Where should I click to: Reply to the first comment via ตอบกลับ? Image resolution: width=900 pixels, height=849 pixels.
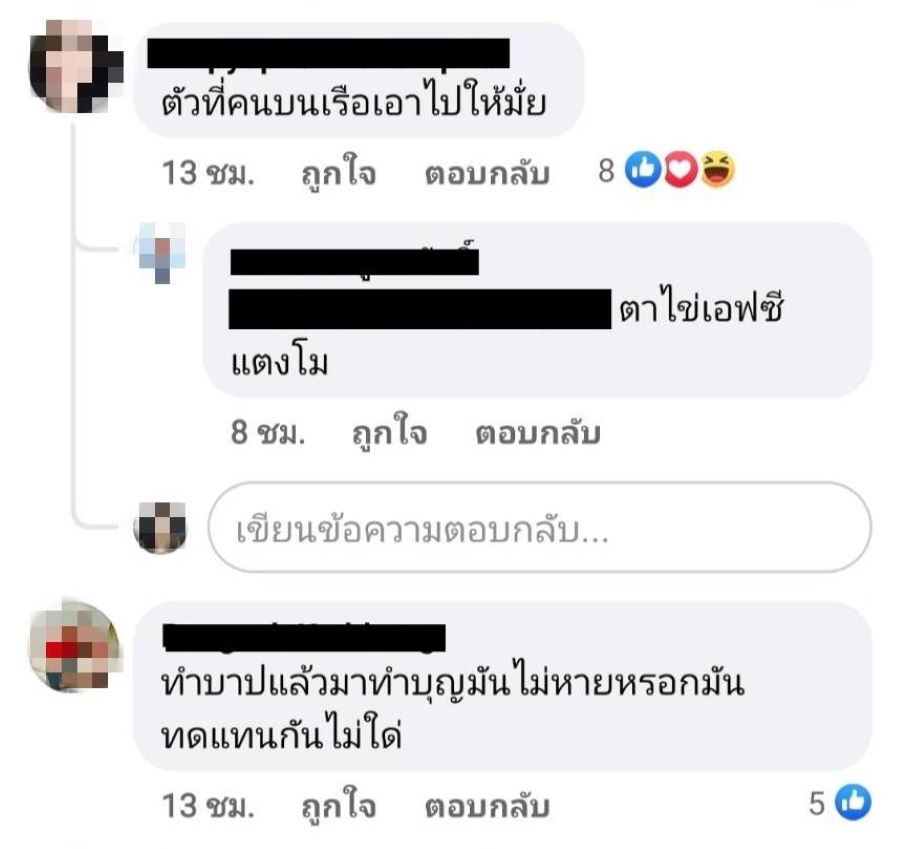point(487,174)
